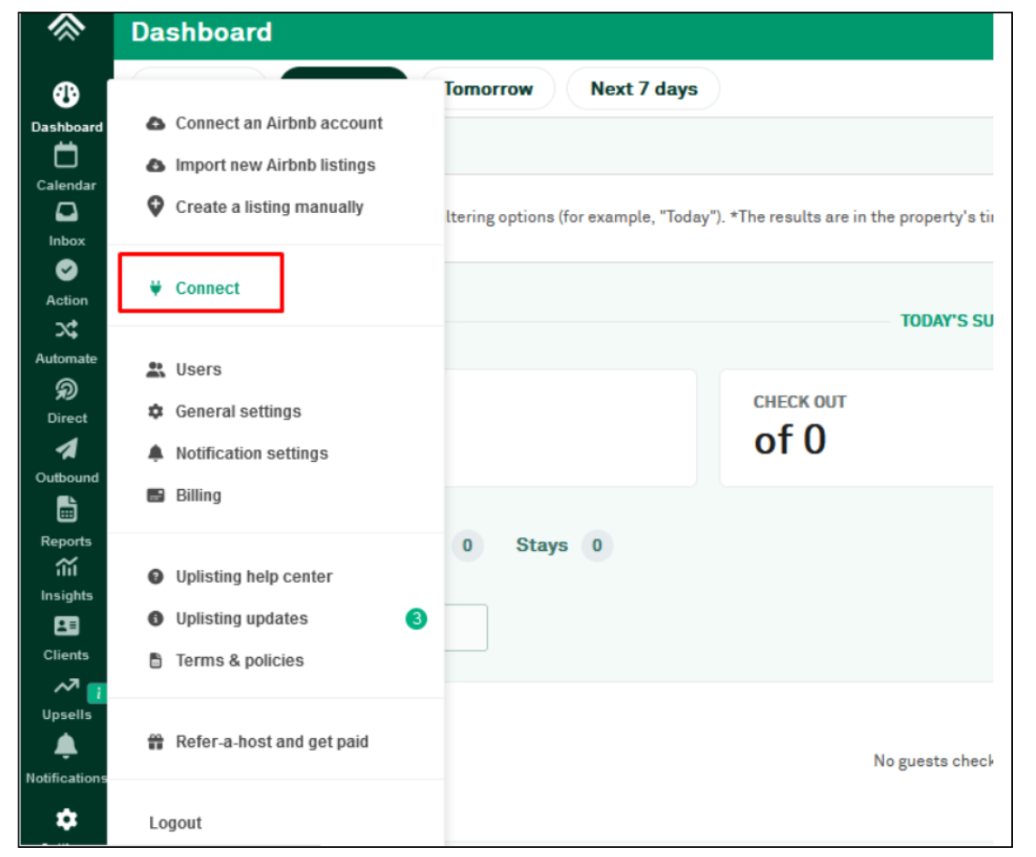This screenshot has height=857, width=1036.
Task: Click the Uplisting logo icon
Action: 66,27
